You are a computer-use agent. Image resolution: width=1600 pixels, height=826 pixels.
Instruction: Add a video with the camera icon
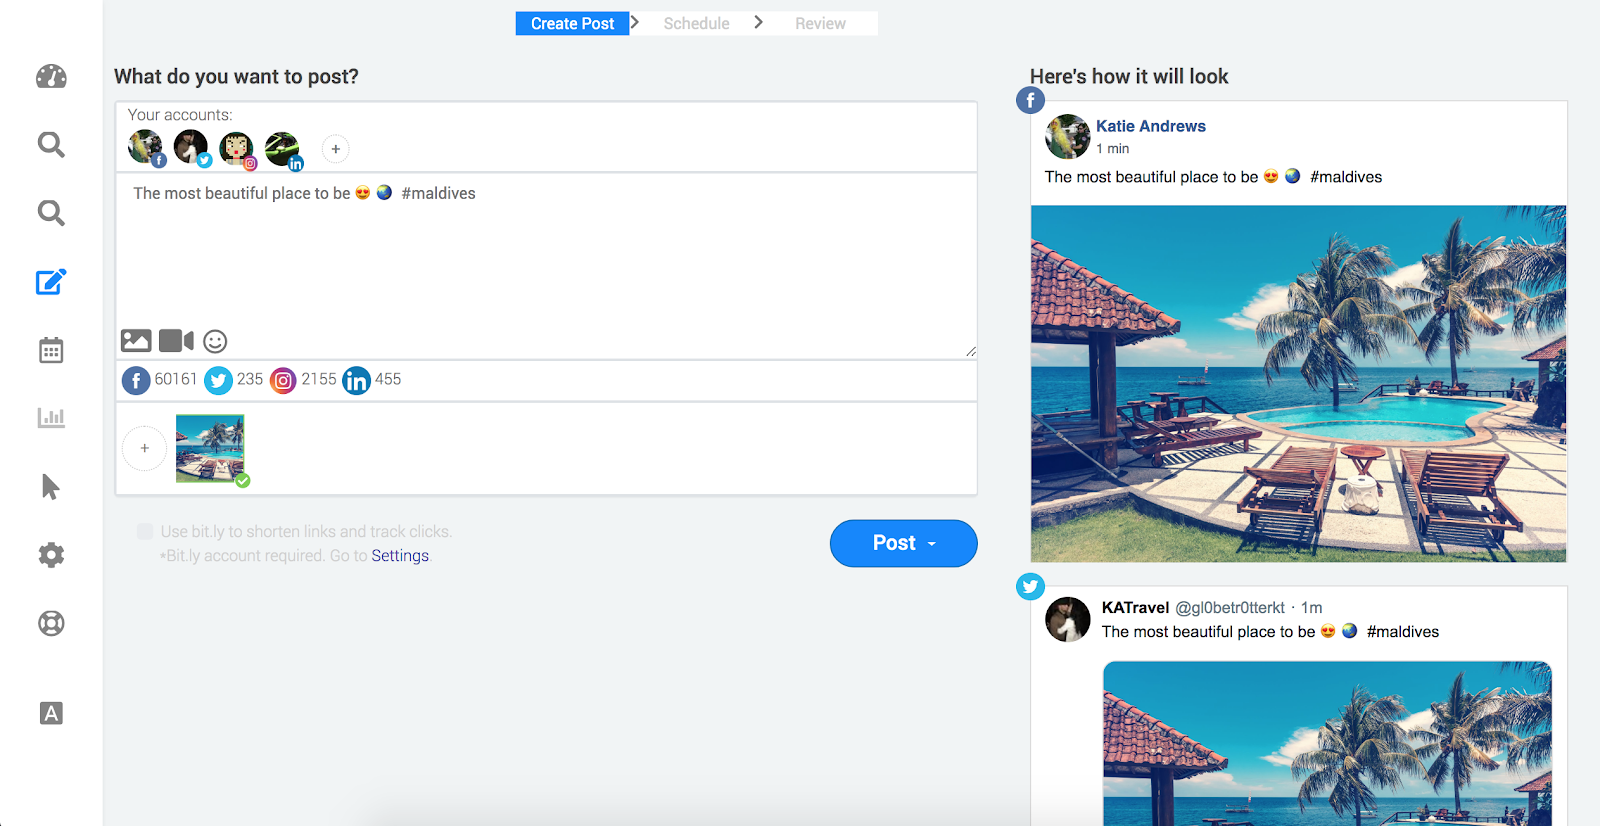176,341
